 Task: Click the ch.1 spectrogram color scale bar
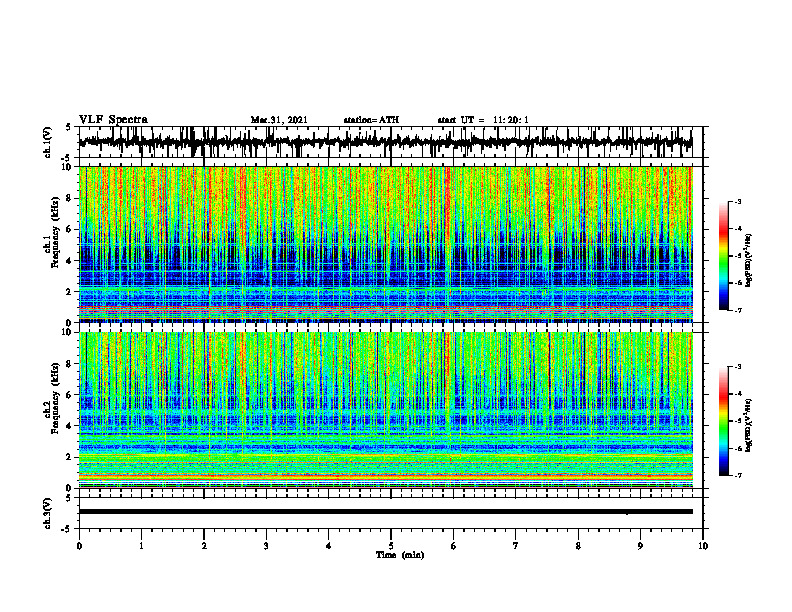pos(723,255)
